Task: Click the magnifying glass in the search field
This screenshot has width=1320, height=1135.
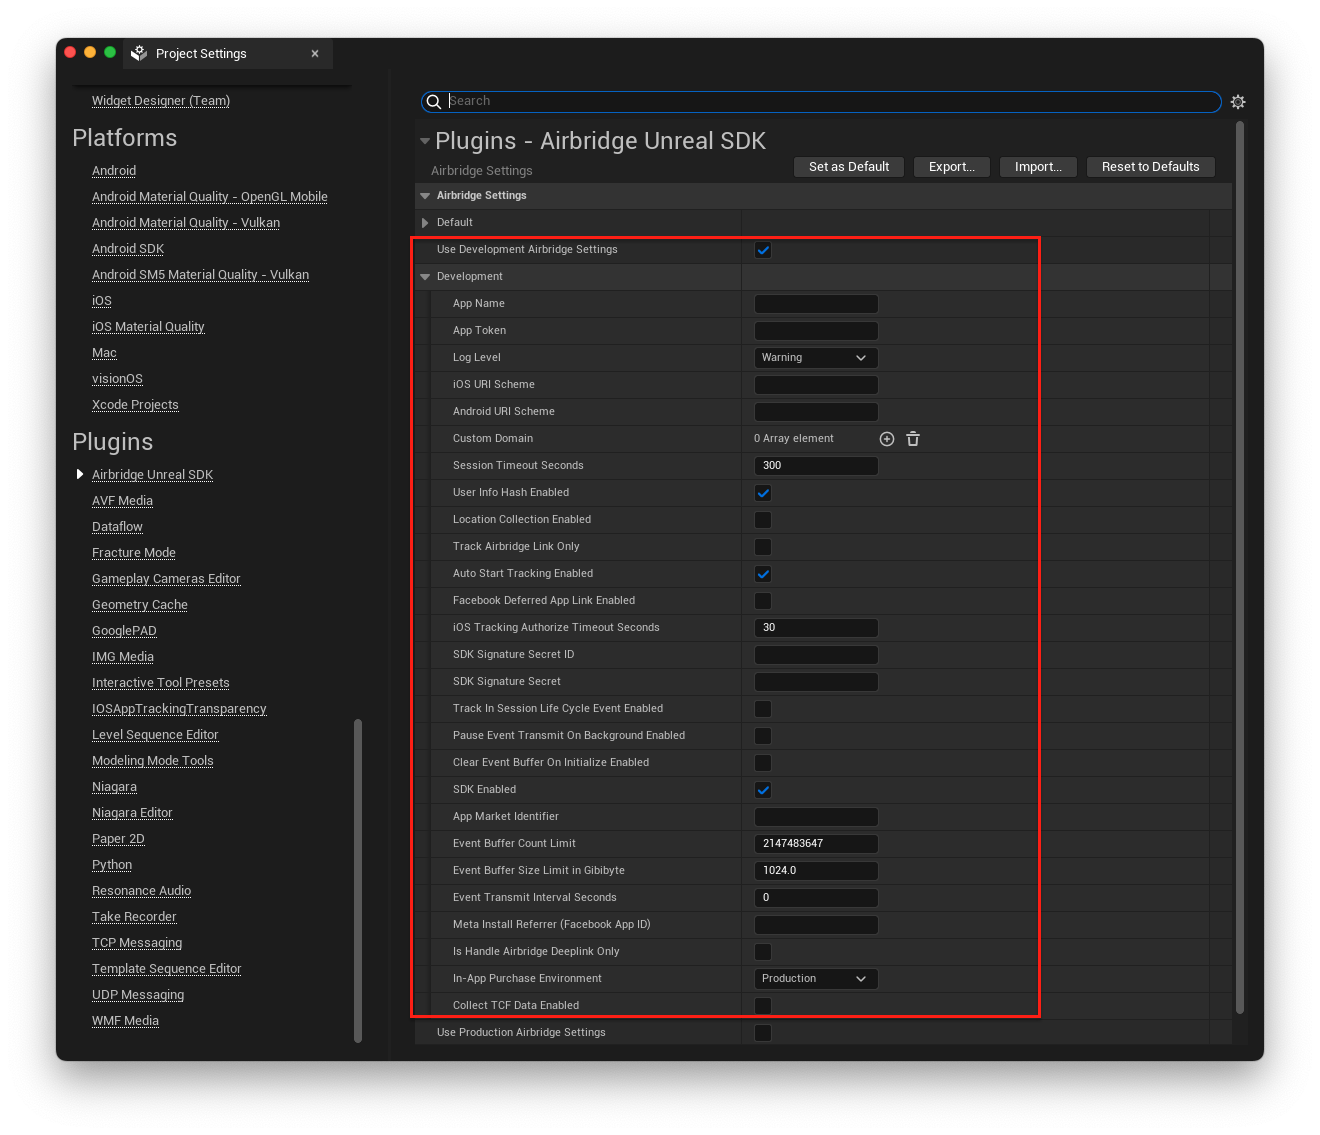Action: (x=434, y=101)
